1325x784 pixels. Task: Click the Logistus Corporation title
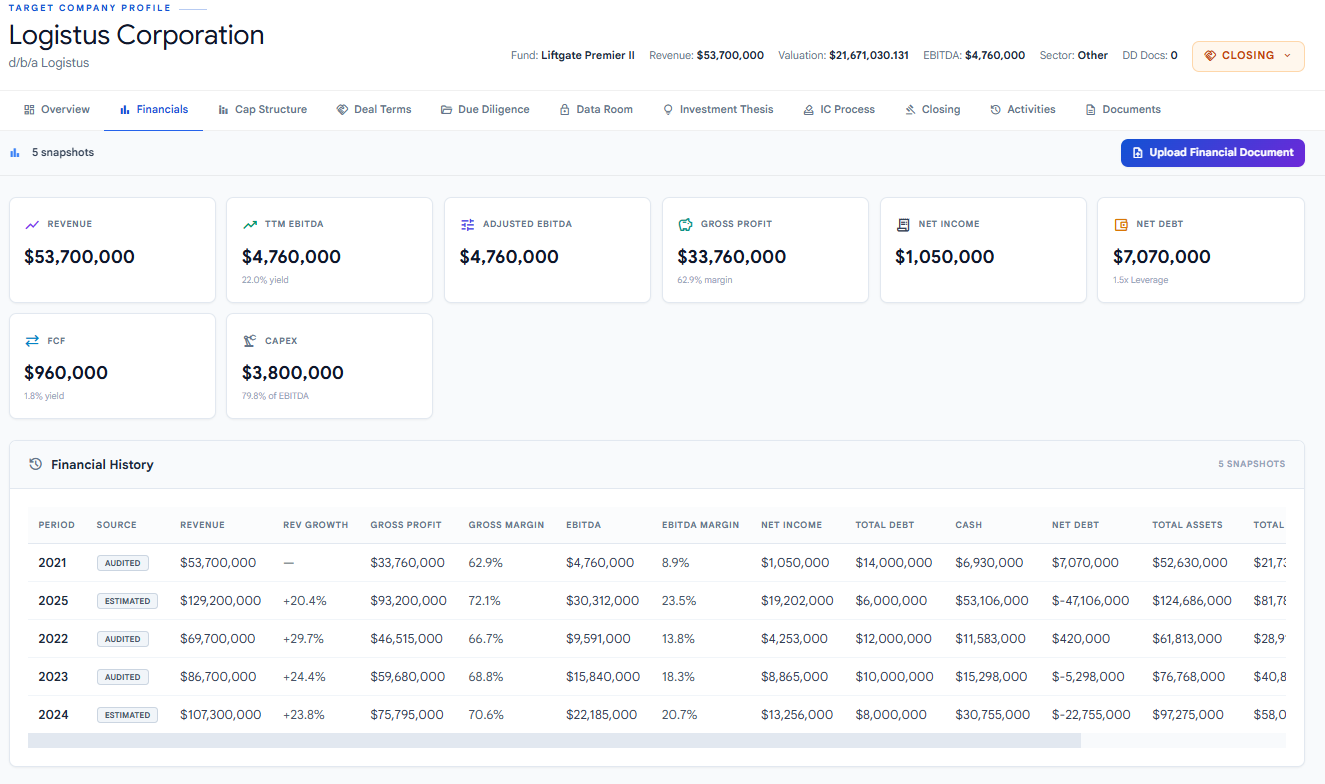(137, 35)
